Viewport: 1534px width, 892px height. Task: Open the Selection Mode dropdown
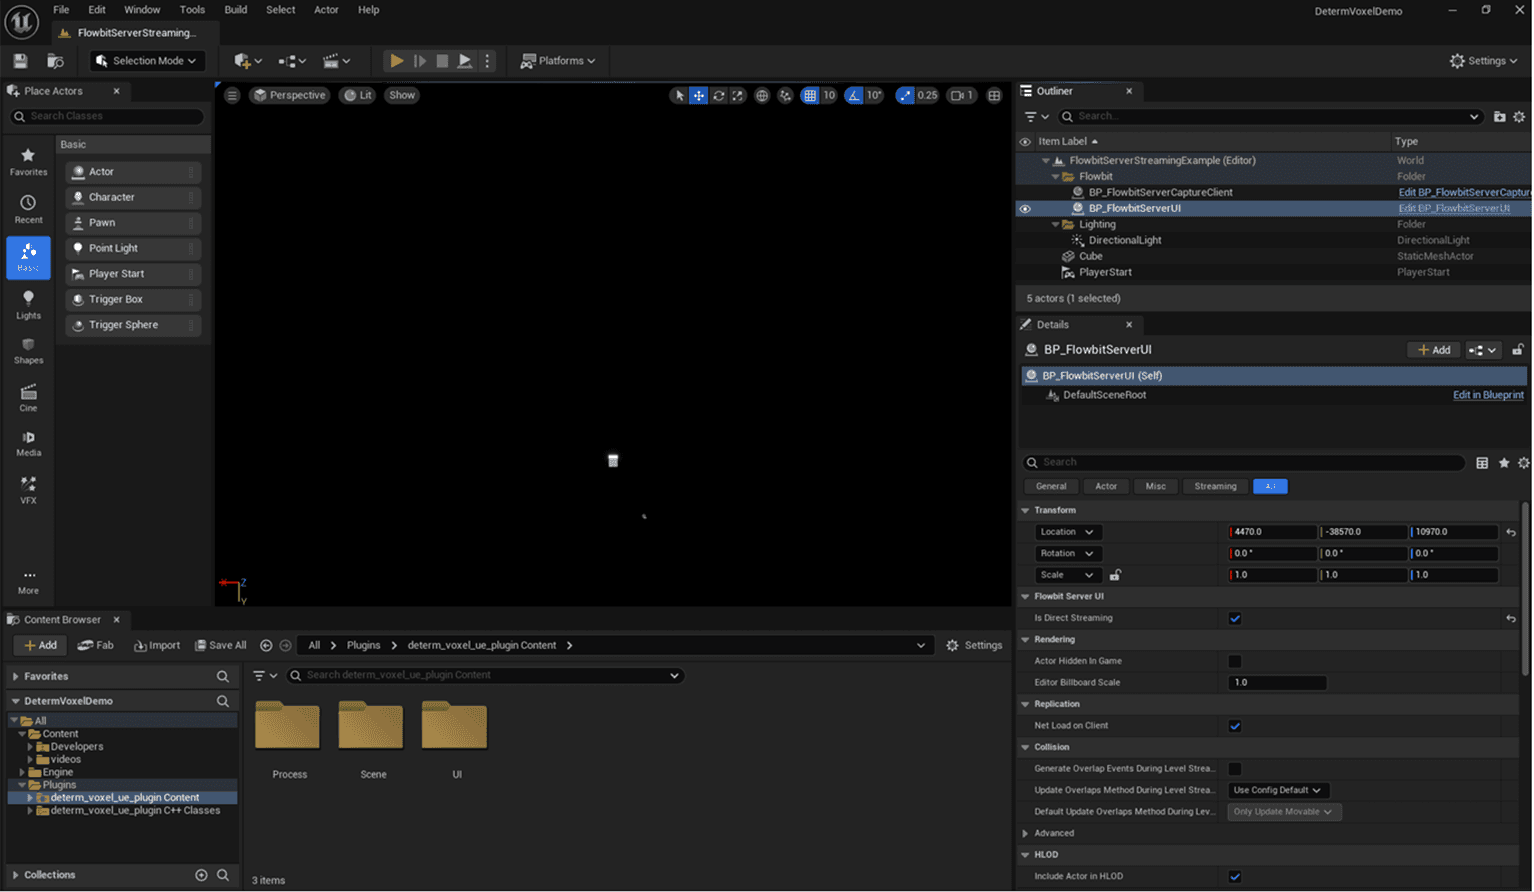147,61
